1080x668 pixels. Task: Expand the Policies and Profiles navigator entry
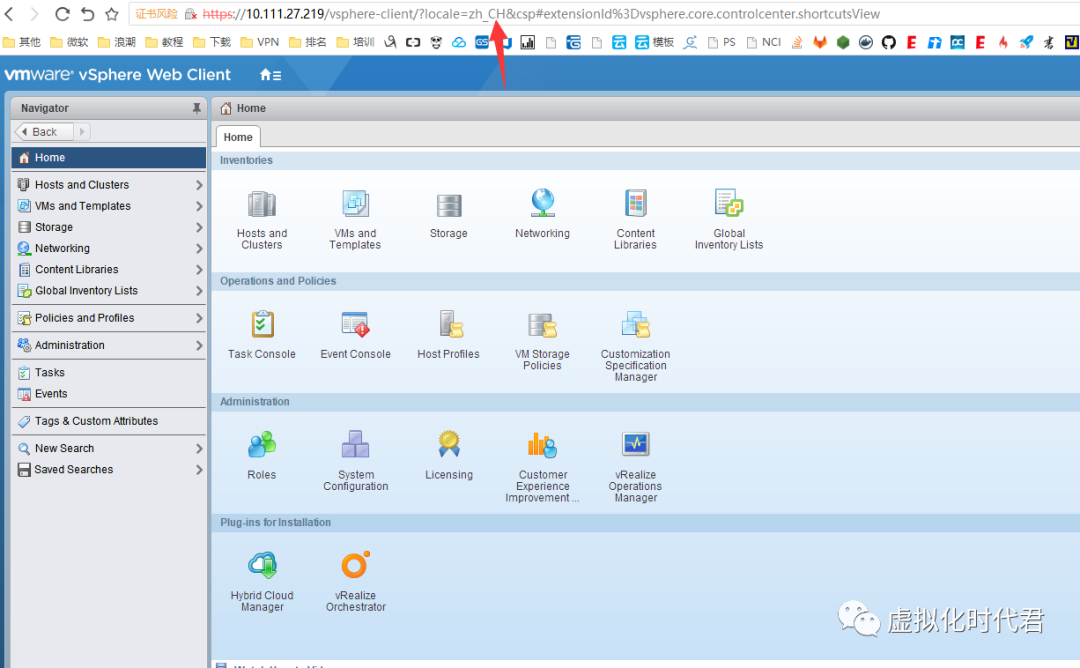(199, 317)
